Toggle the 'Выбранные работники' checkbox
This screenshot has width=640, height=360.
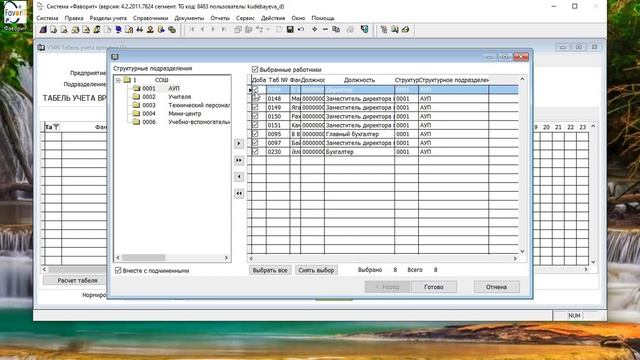pyautogui.click(x=255, y=69)
